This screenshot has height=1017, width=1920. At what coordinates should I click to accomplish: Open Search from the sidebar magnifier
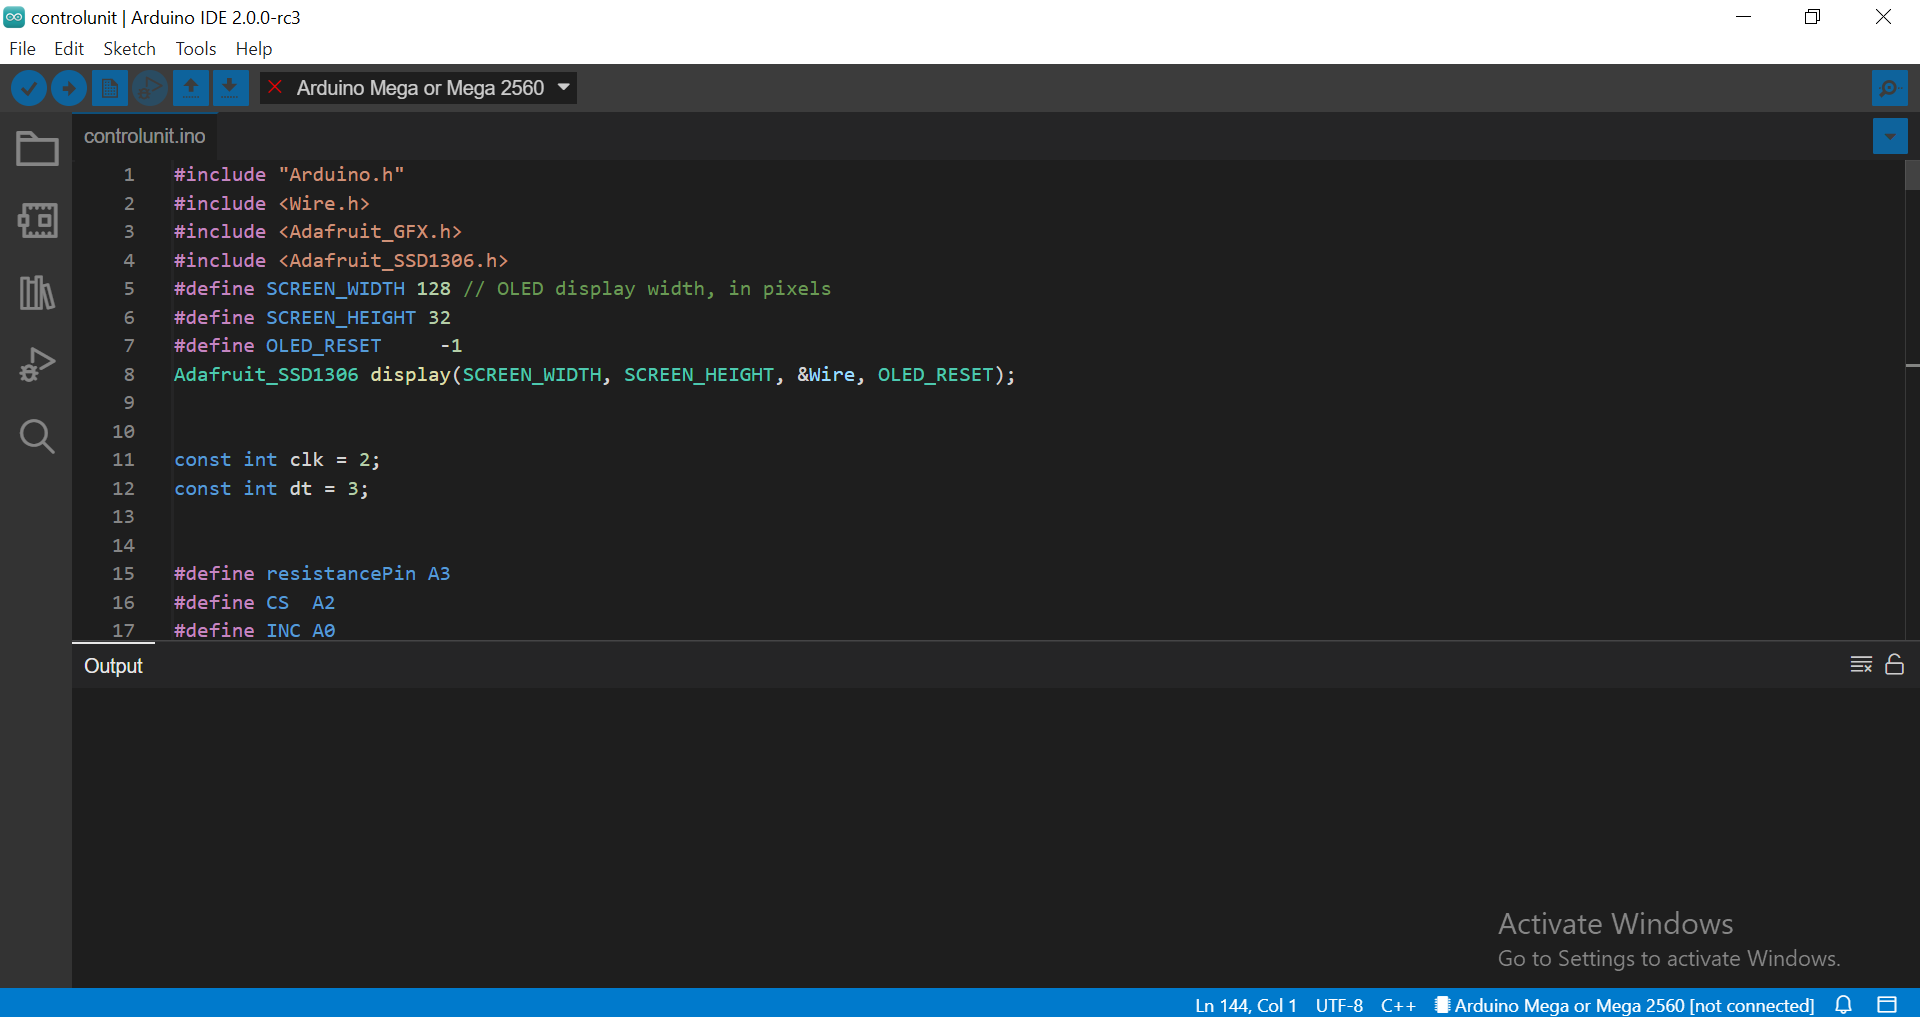pyautogui.click(x=36, y=436)
